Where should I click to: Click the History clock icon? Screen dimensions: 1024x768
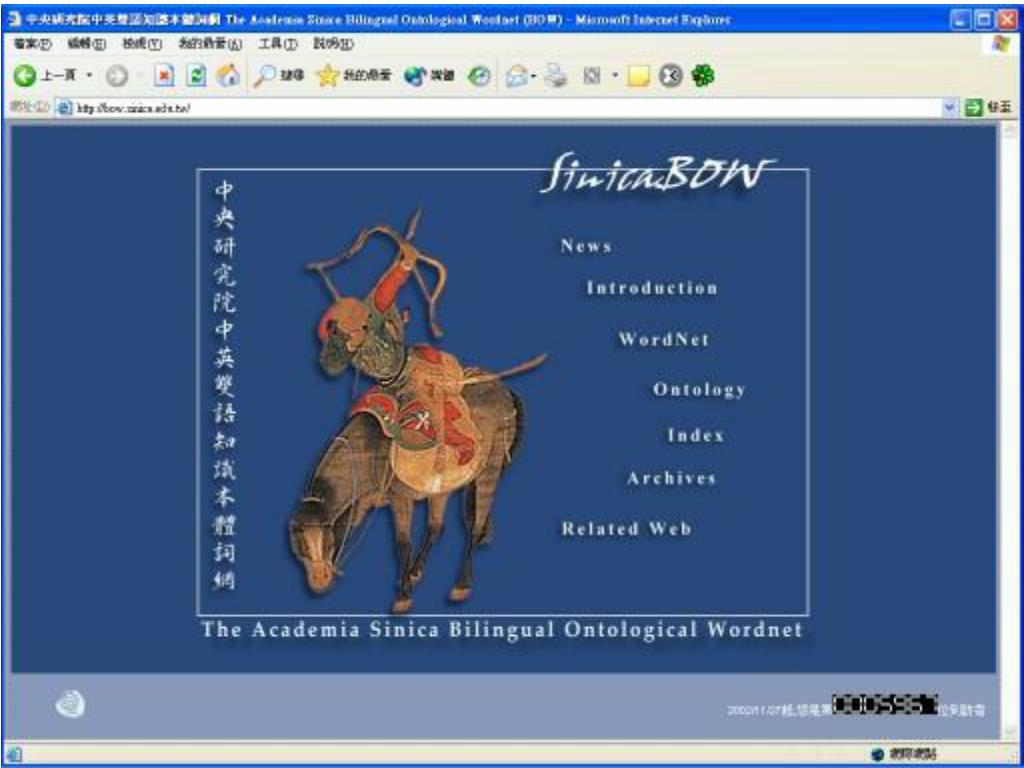pos(479,77)
